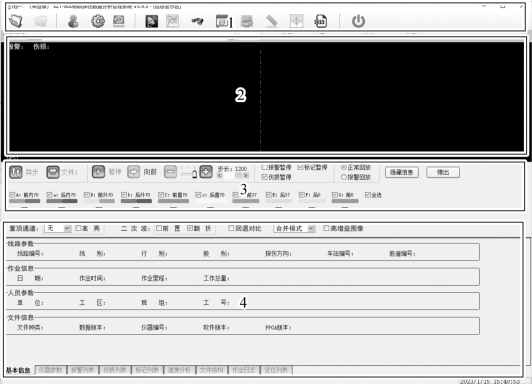Open a data file with the folder icon
Image resolution: width=532 pixels, height=384 pixels.
16,21
